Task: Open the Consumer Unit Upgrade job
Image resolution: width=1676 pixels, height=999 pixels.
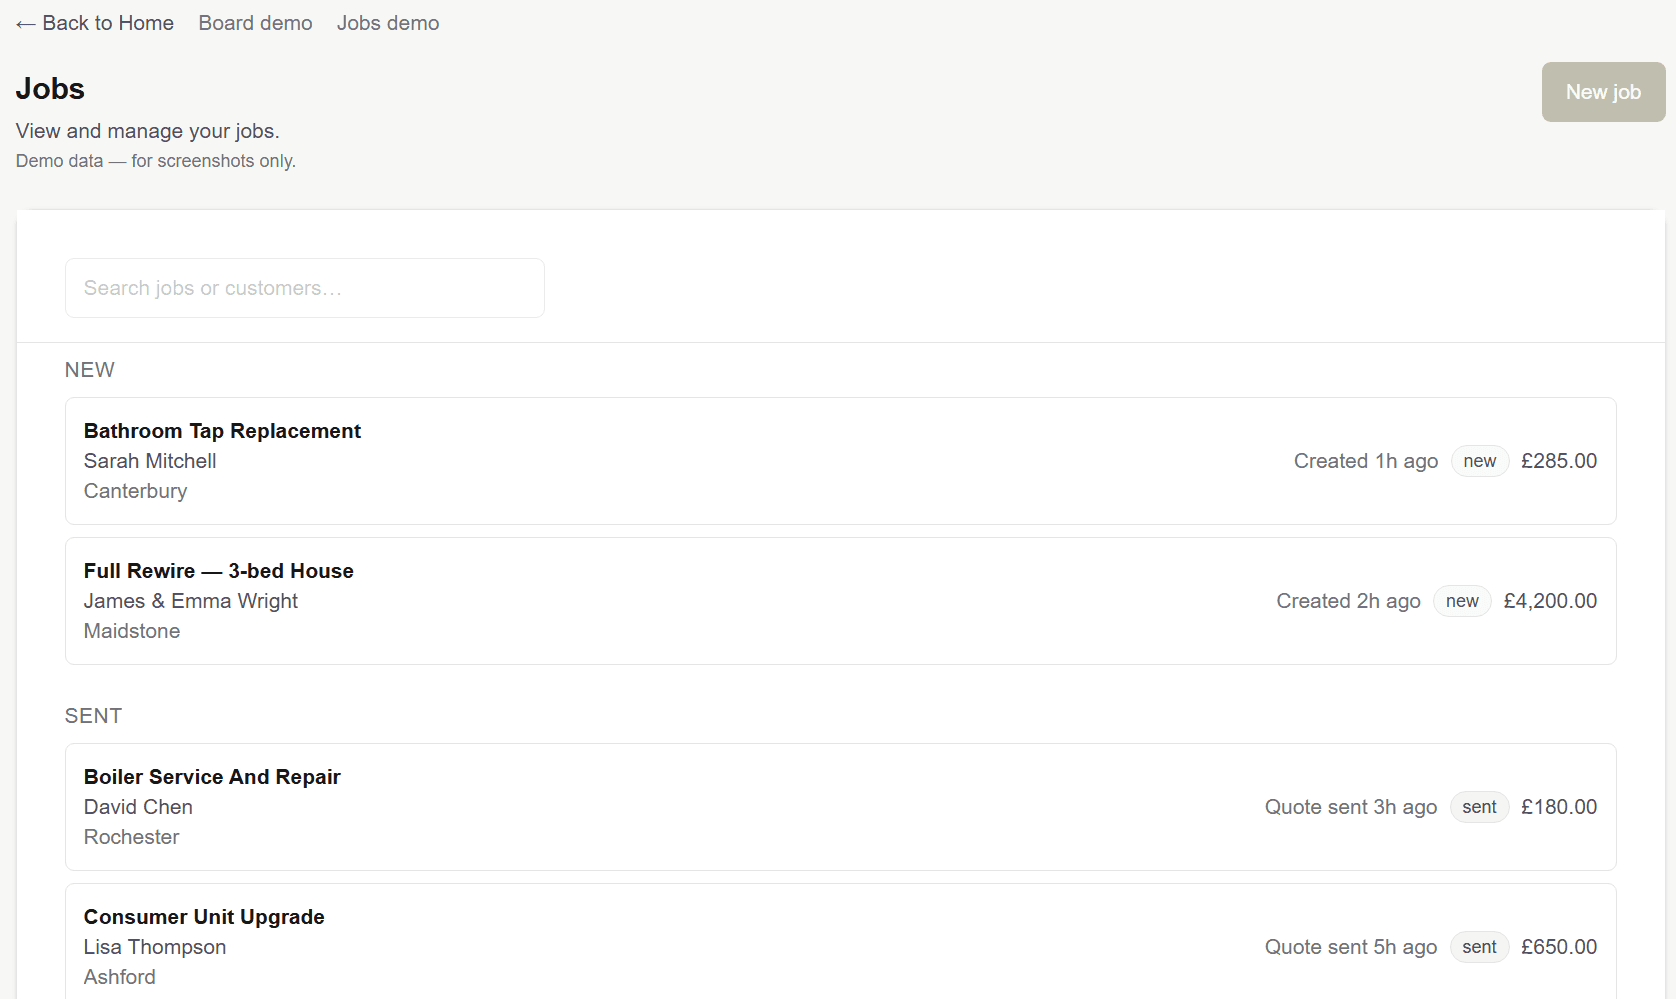Action: click(204, 917)
